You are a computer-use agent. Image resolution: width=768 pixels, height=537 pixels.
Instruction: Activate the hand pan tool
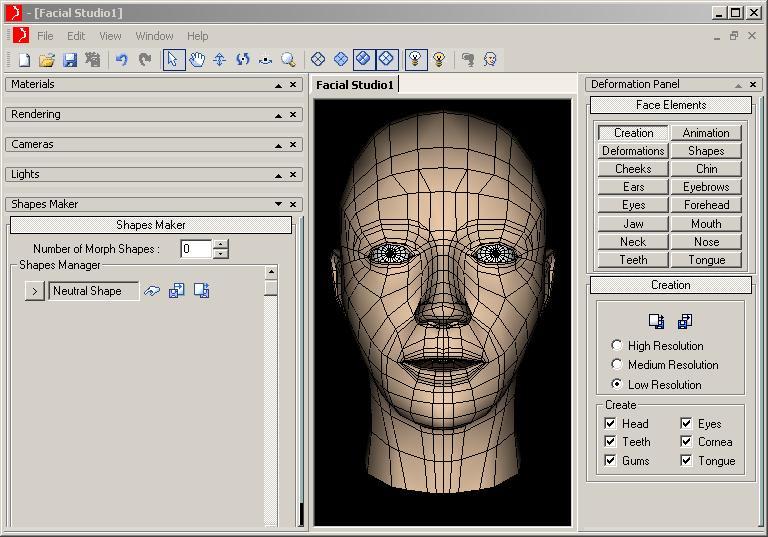point(197,60)
